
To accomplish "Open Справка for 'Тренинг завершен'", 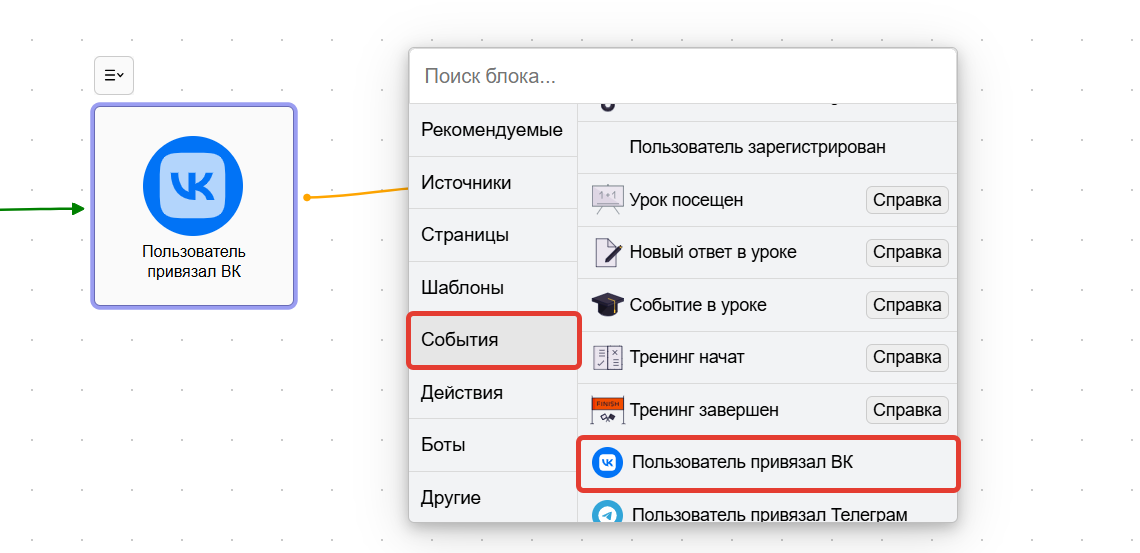I will pyautogui.click(x=907, y=410).
